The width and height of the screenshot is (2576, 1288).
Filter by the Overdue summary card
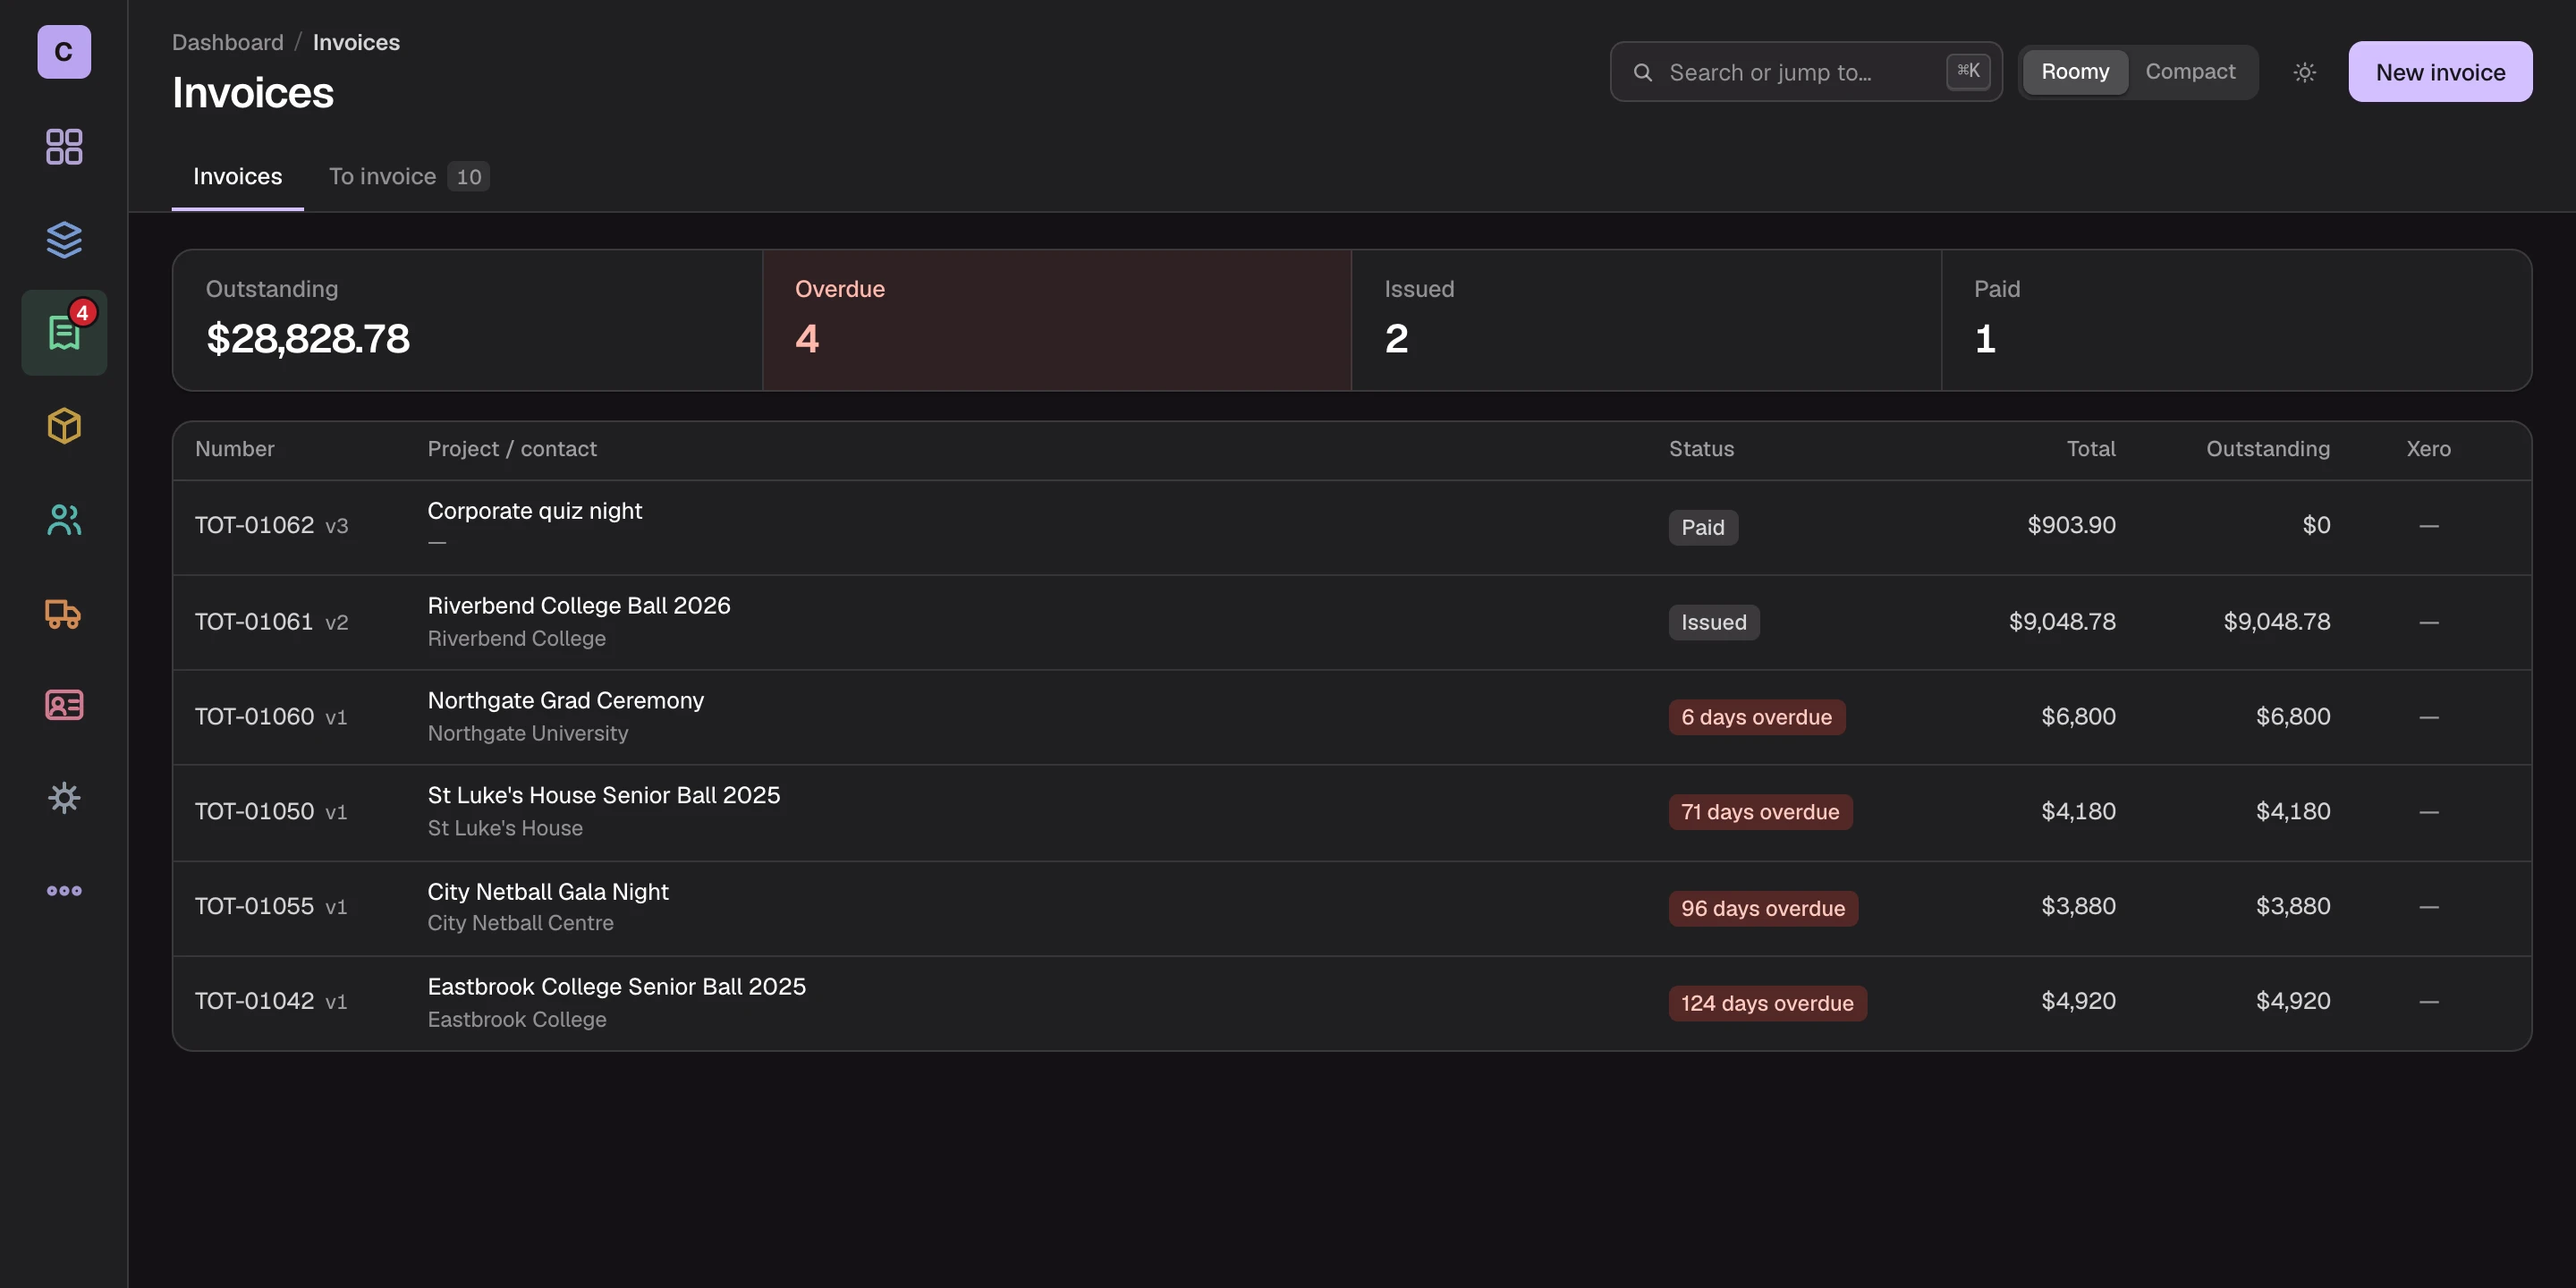(x=1056, y=320)
